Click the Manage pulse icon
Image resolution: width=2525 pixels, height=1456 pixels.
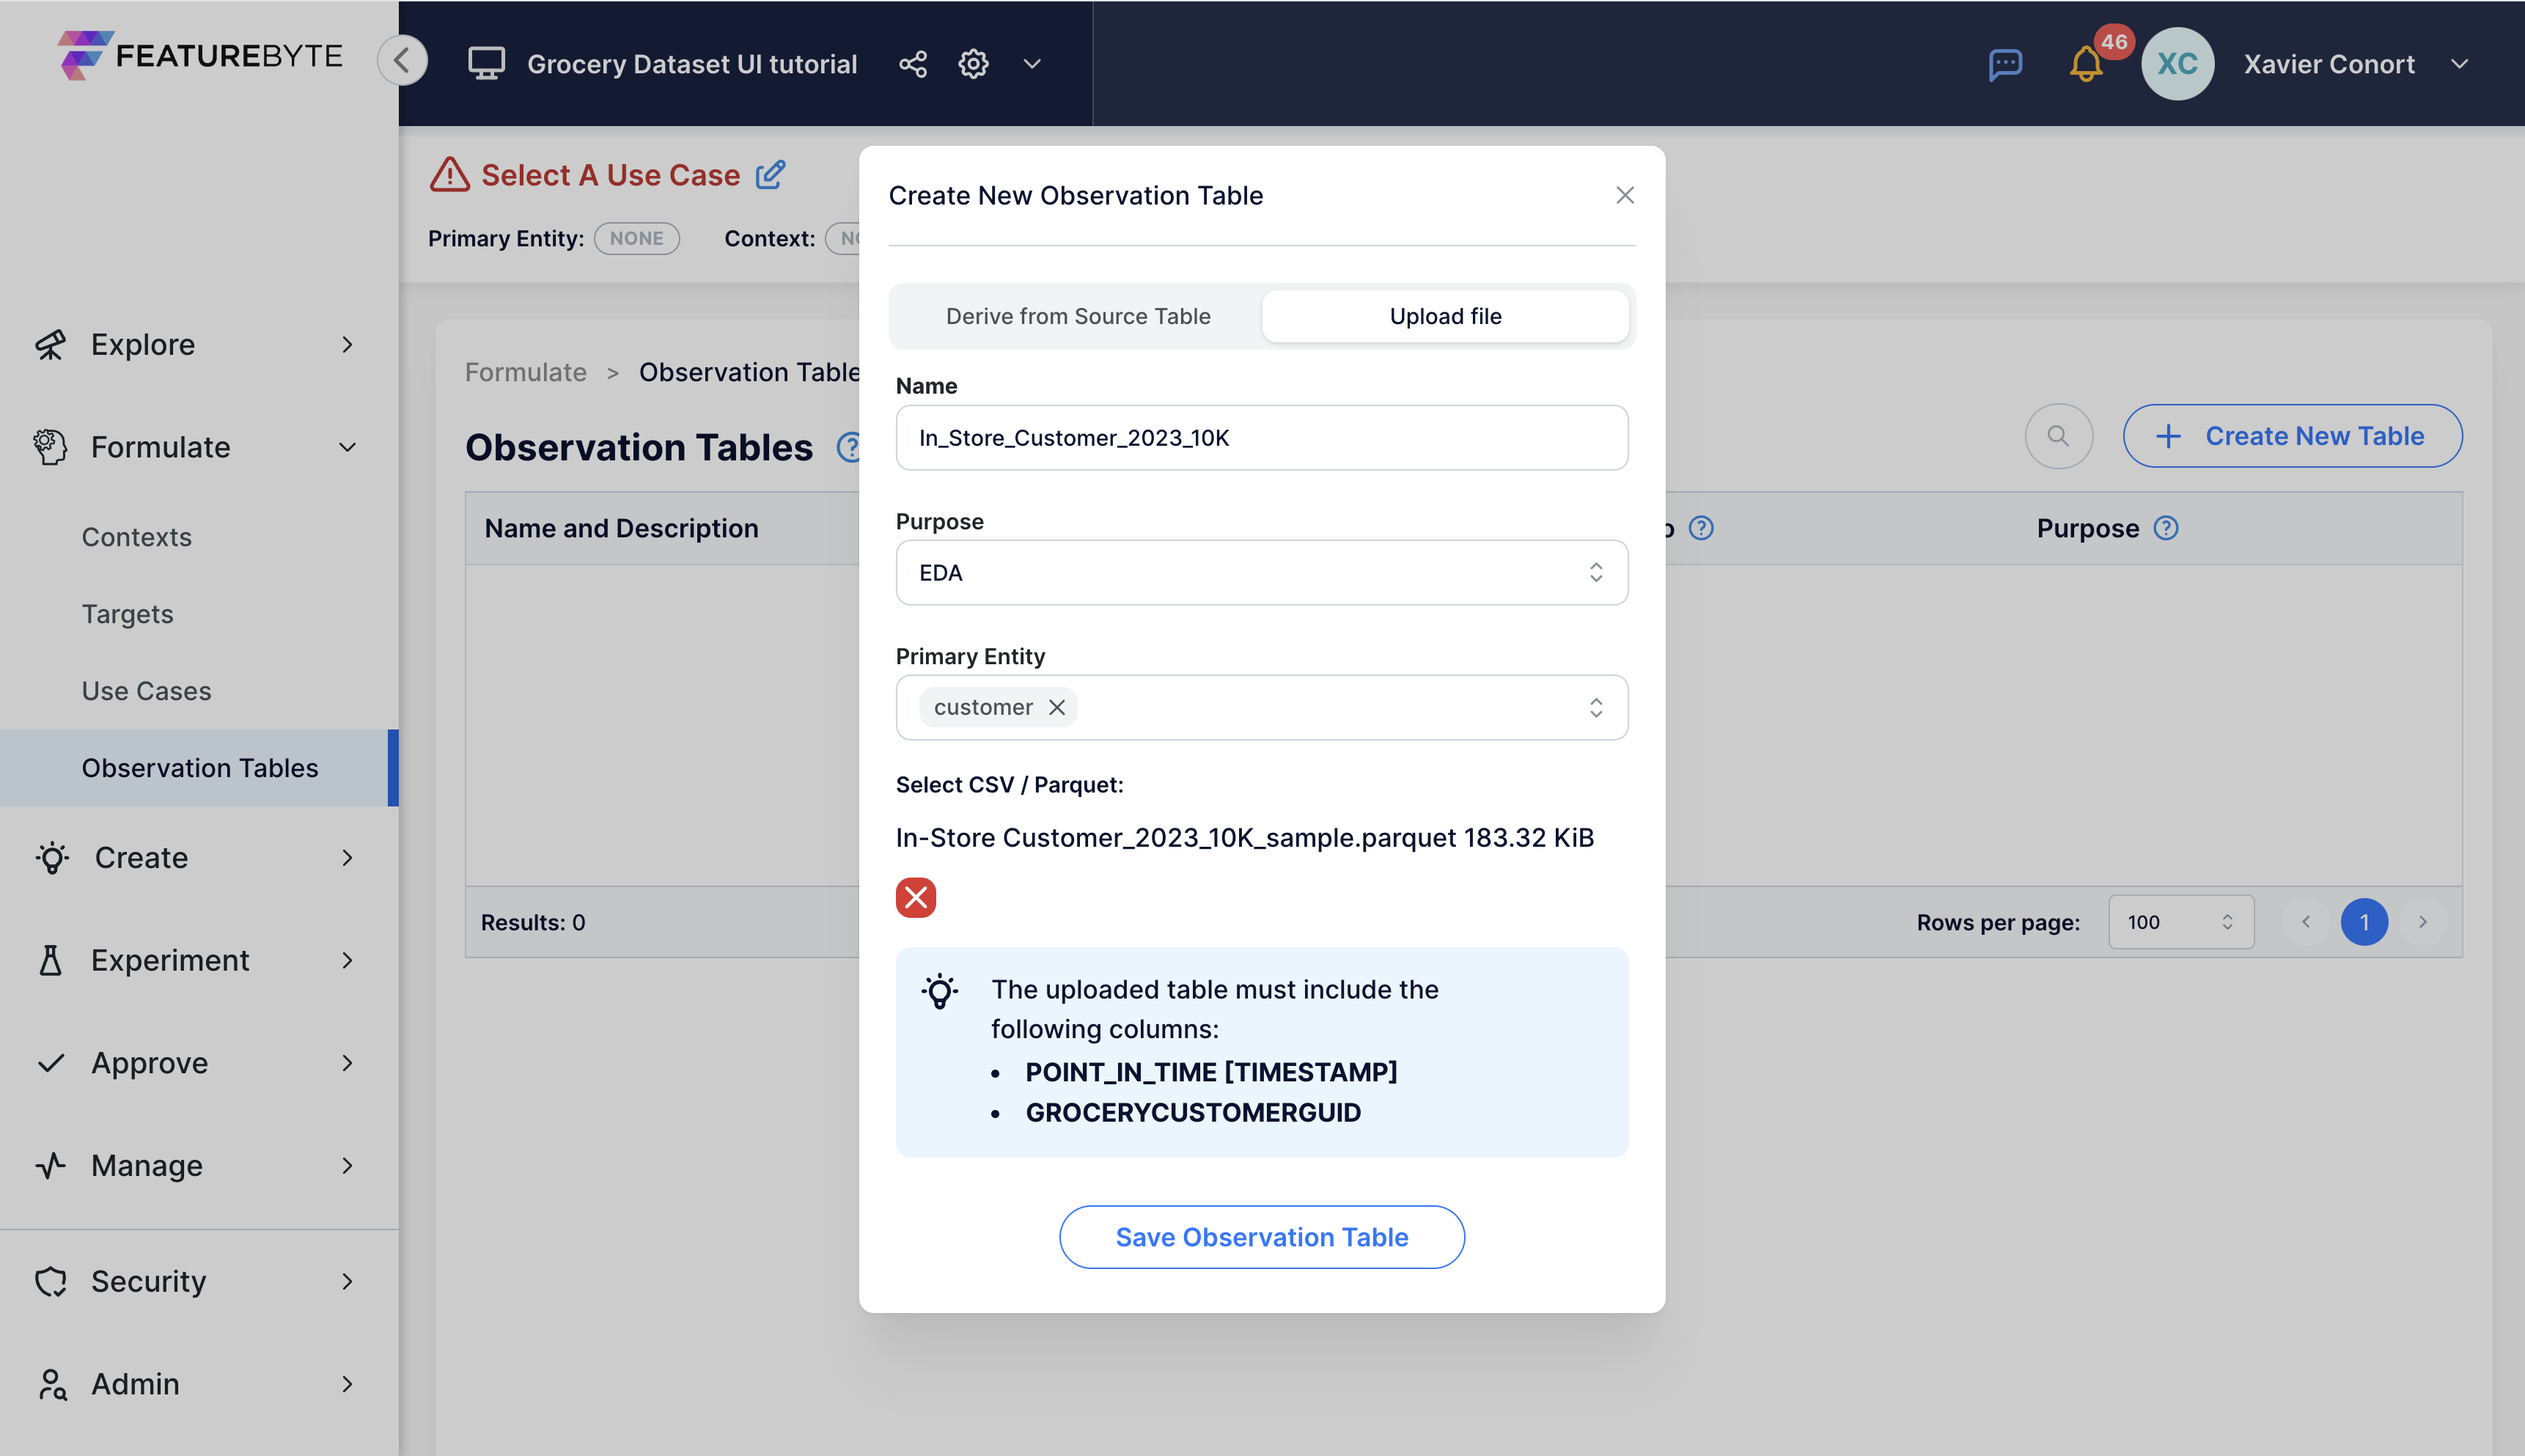pyautogui.click(x=50, y=1166)
